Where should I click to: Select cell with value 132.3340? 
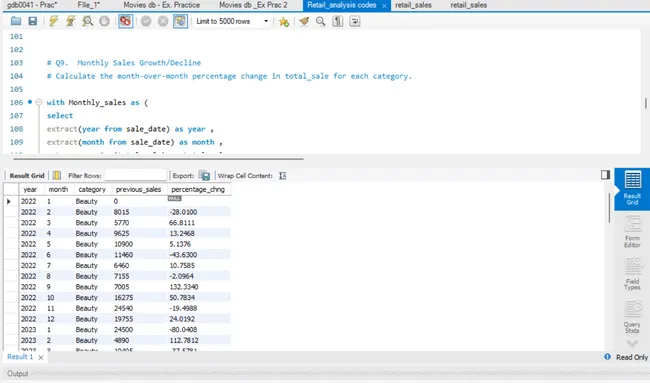coord(199,287)
